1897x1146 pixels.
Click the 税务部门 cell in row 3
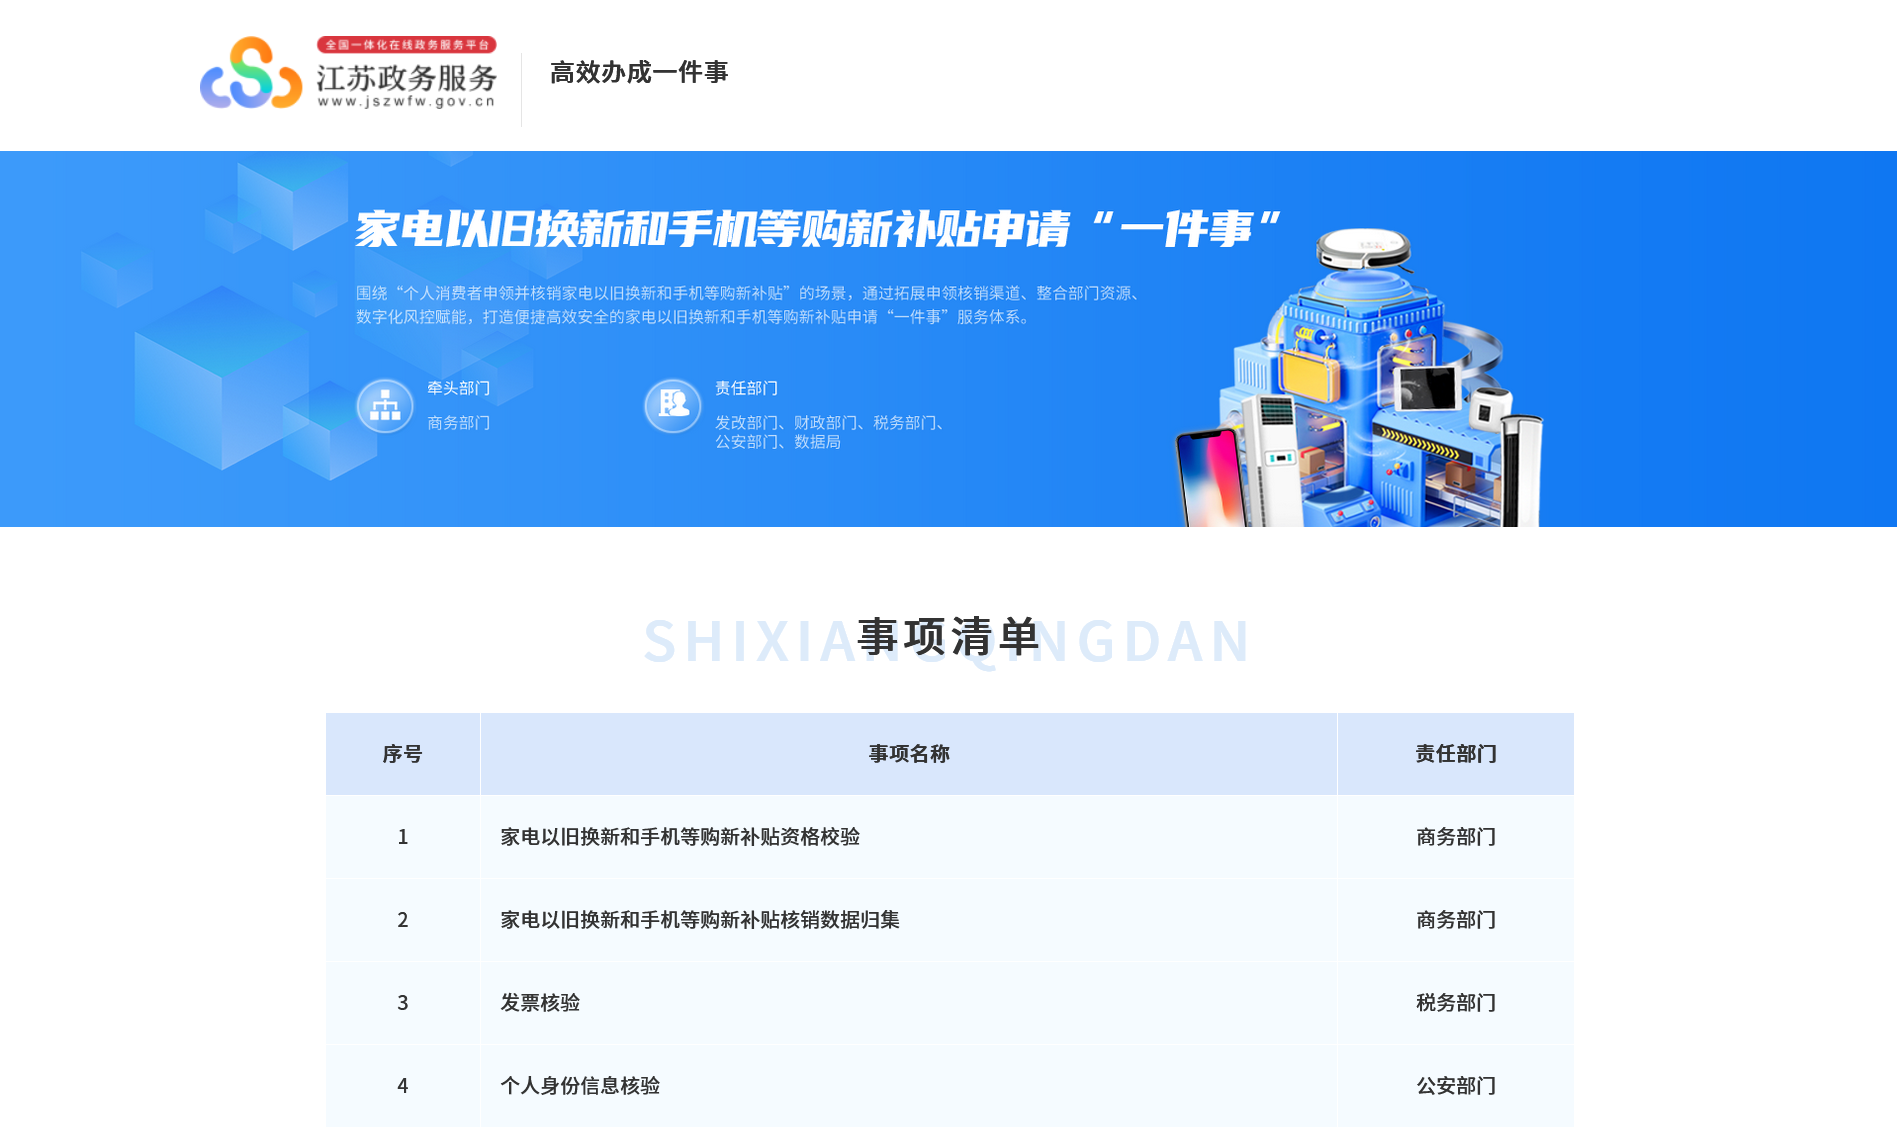pyautogui.click(x=1455, y=1003)
